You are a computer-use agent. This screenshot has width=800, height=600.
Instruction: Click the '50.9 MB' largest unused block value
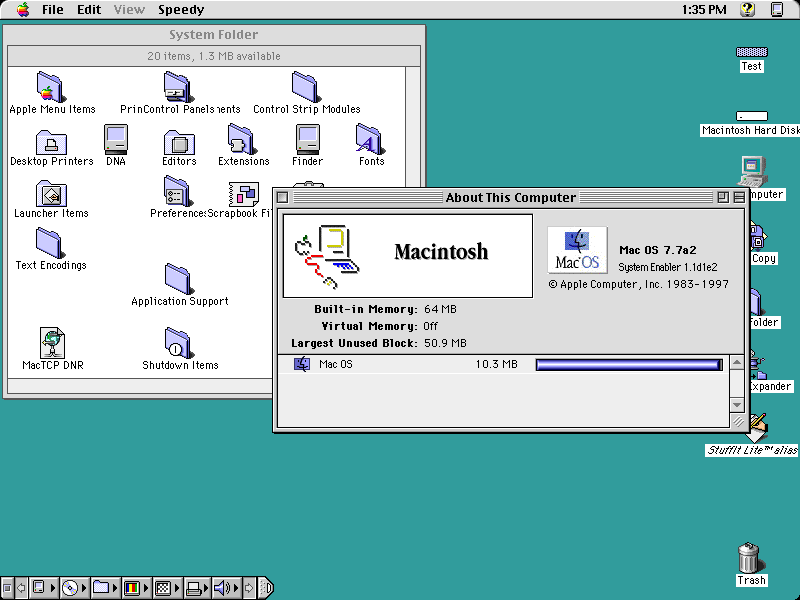pos(445,343)
